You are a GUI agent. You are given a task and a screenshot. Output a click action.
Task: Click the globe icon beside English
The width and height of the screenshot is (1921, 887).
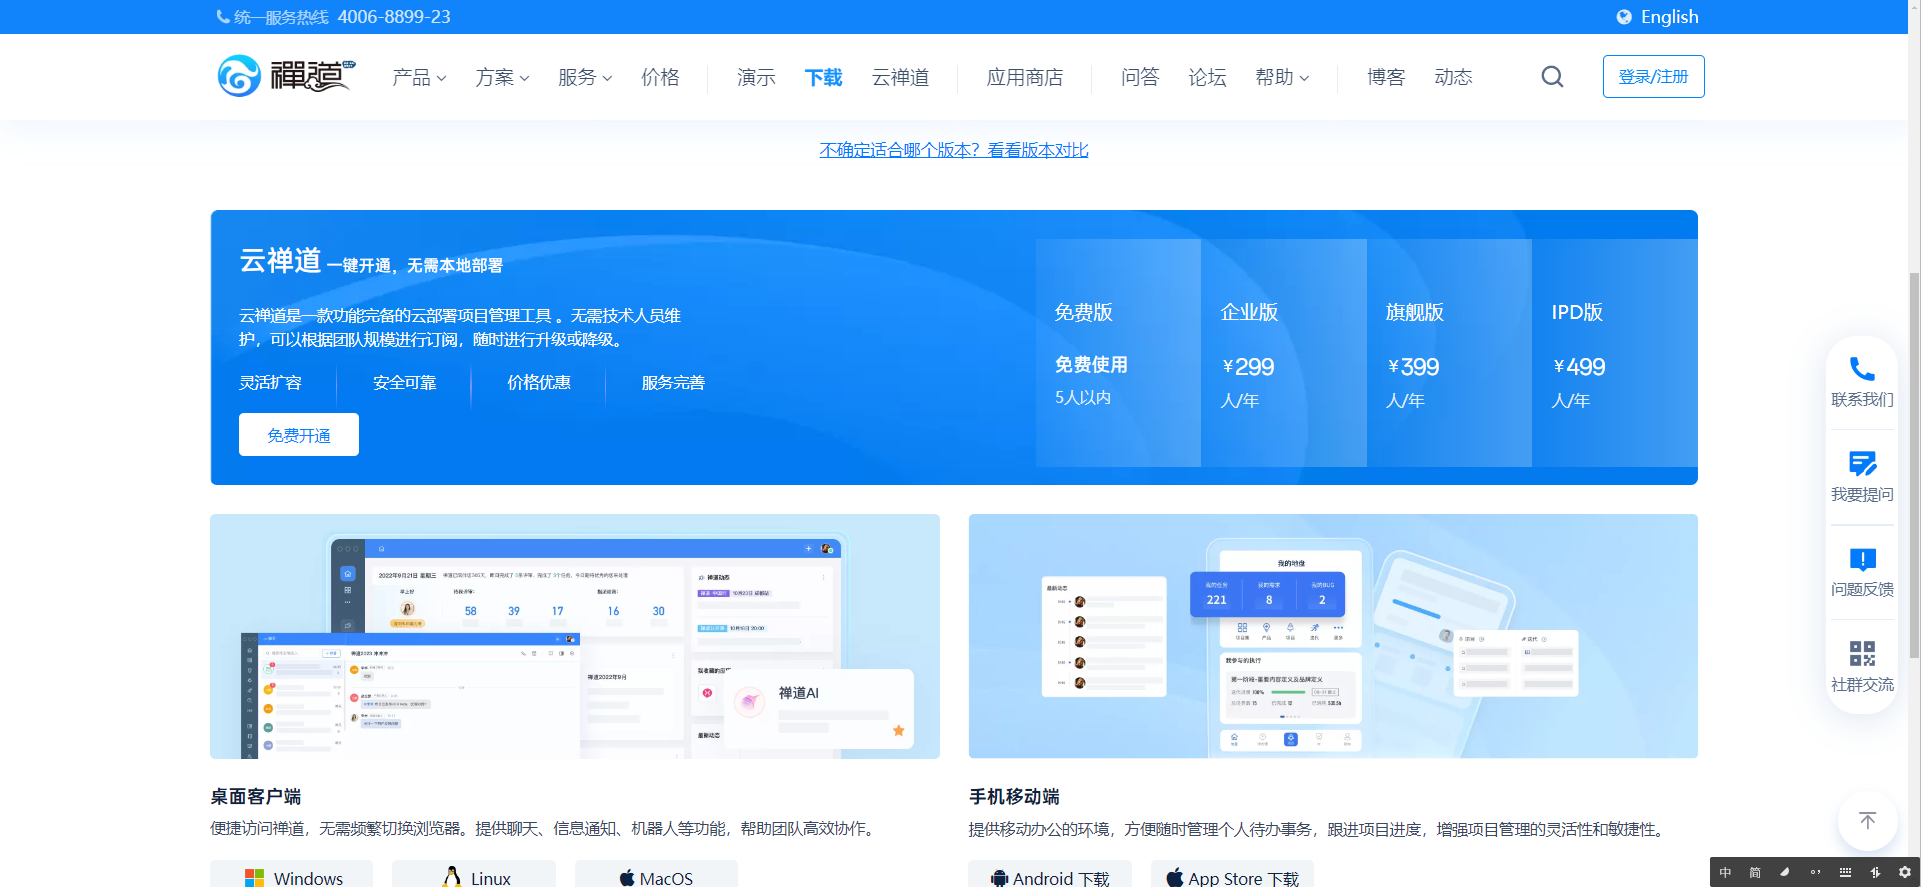[x=1624, y=17]
